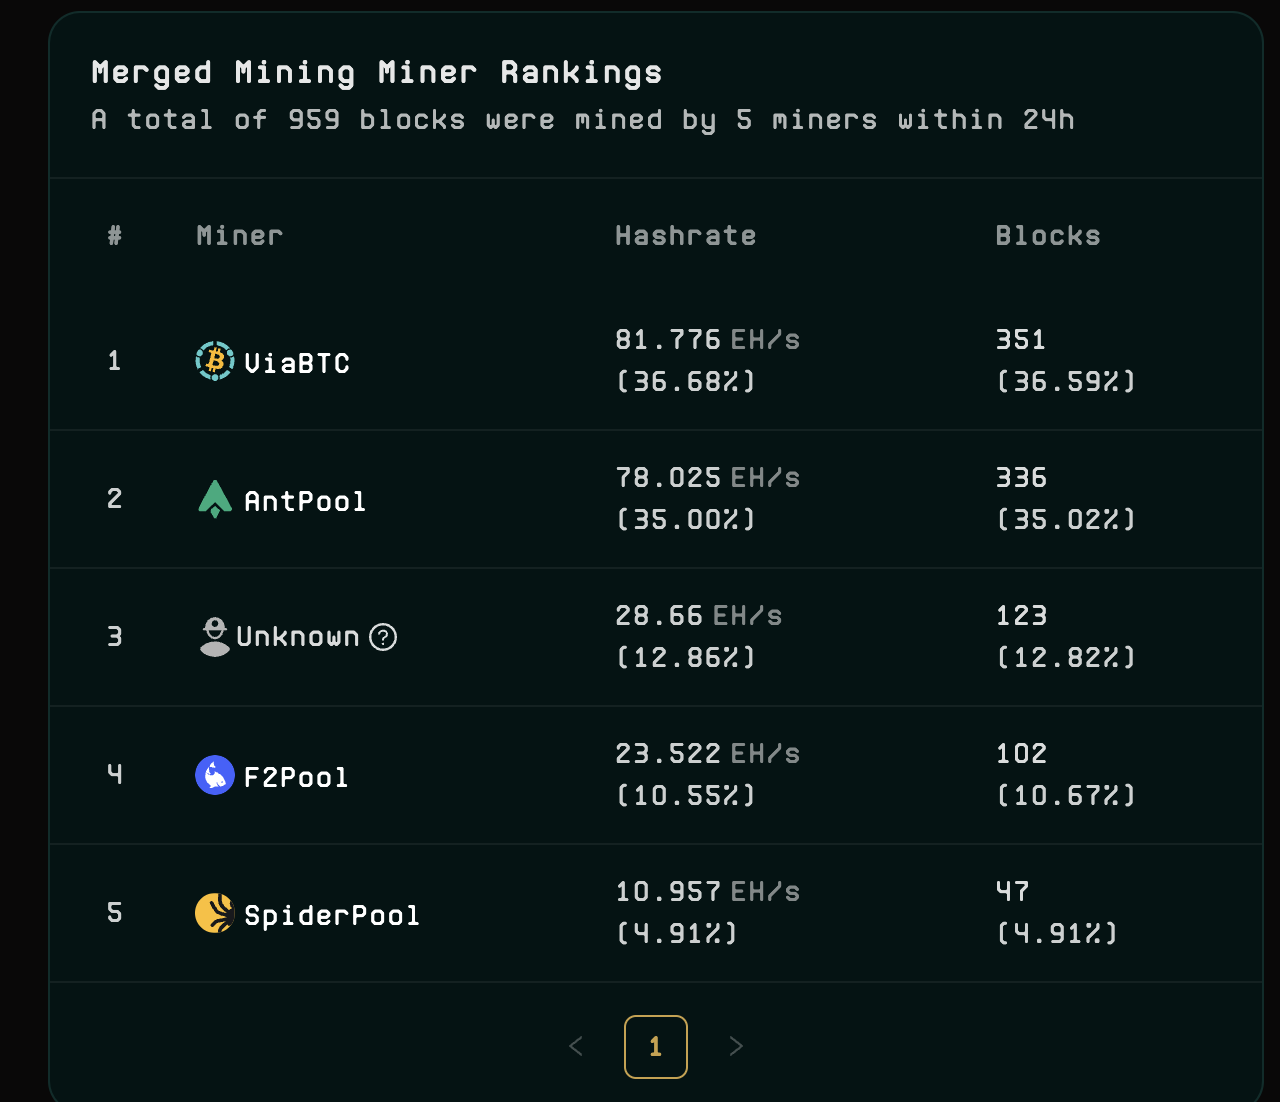
Task: Click the previous page chevron arrow
Action: [x=576, y=1046]
